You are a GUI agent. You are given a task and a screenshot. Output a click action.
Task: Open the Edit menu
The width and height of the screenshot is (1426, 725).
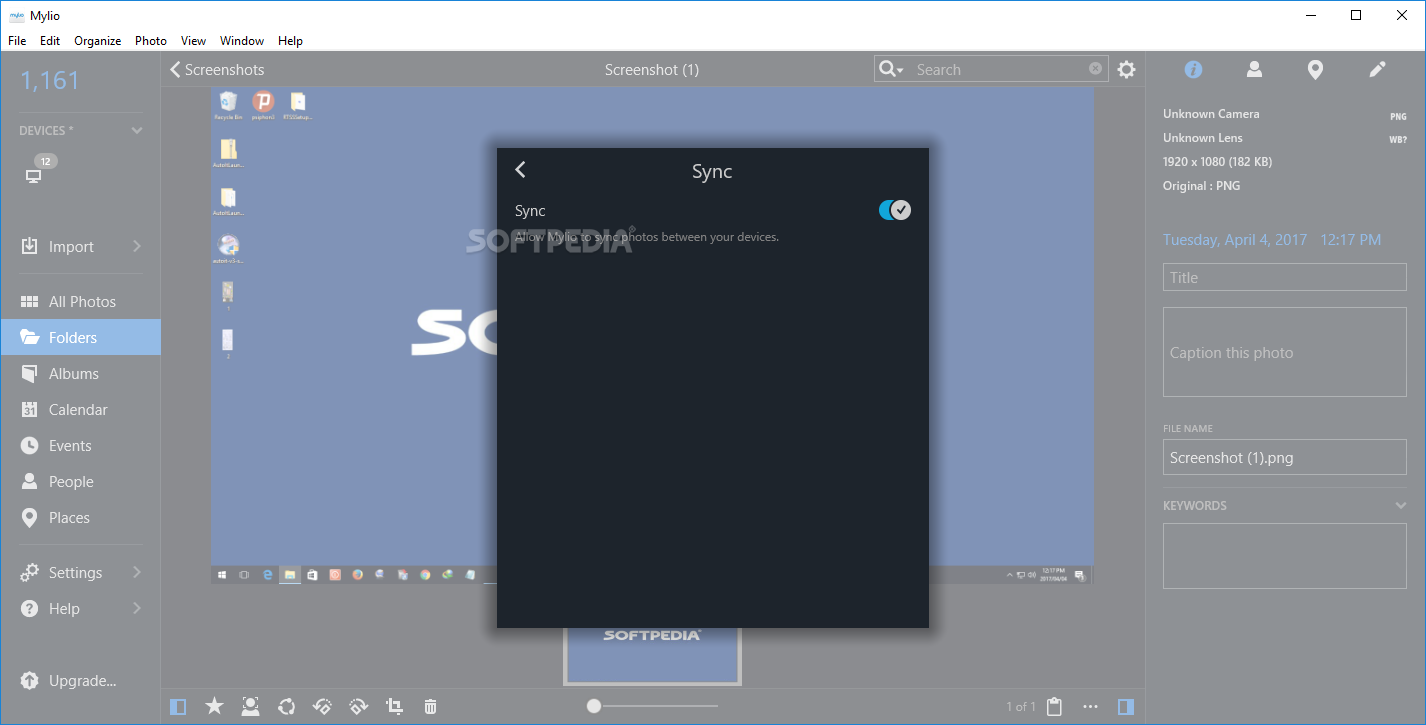pos(50,41)
